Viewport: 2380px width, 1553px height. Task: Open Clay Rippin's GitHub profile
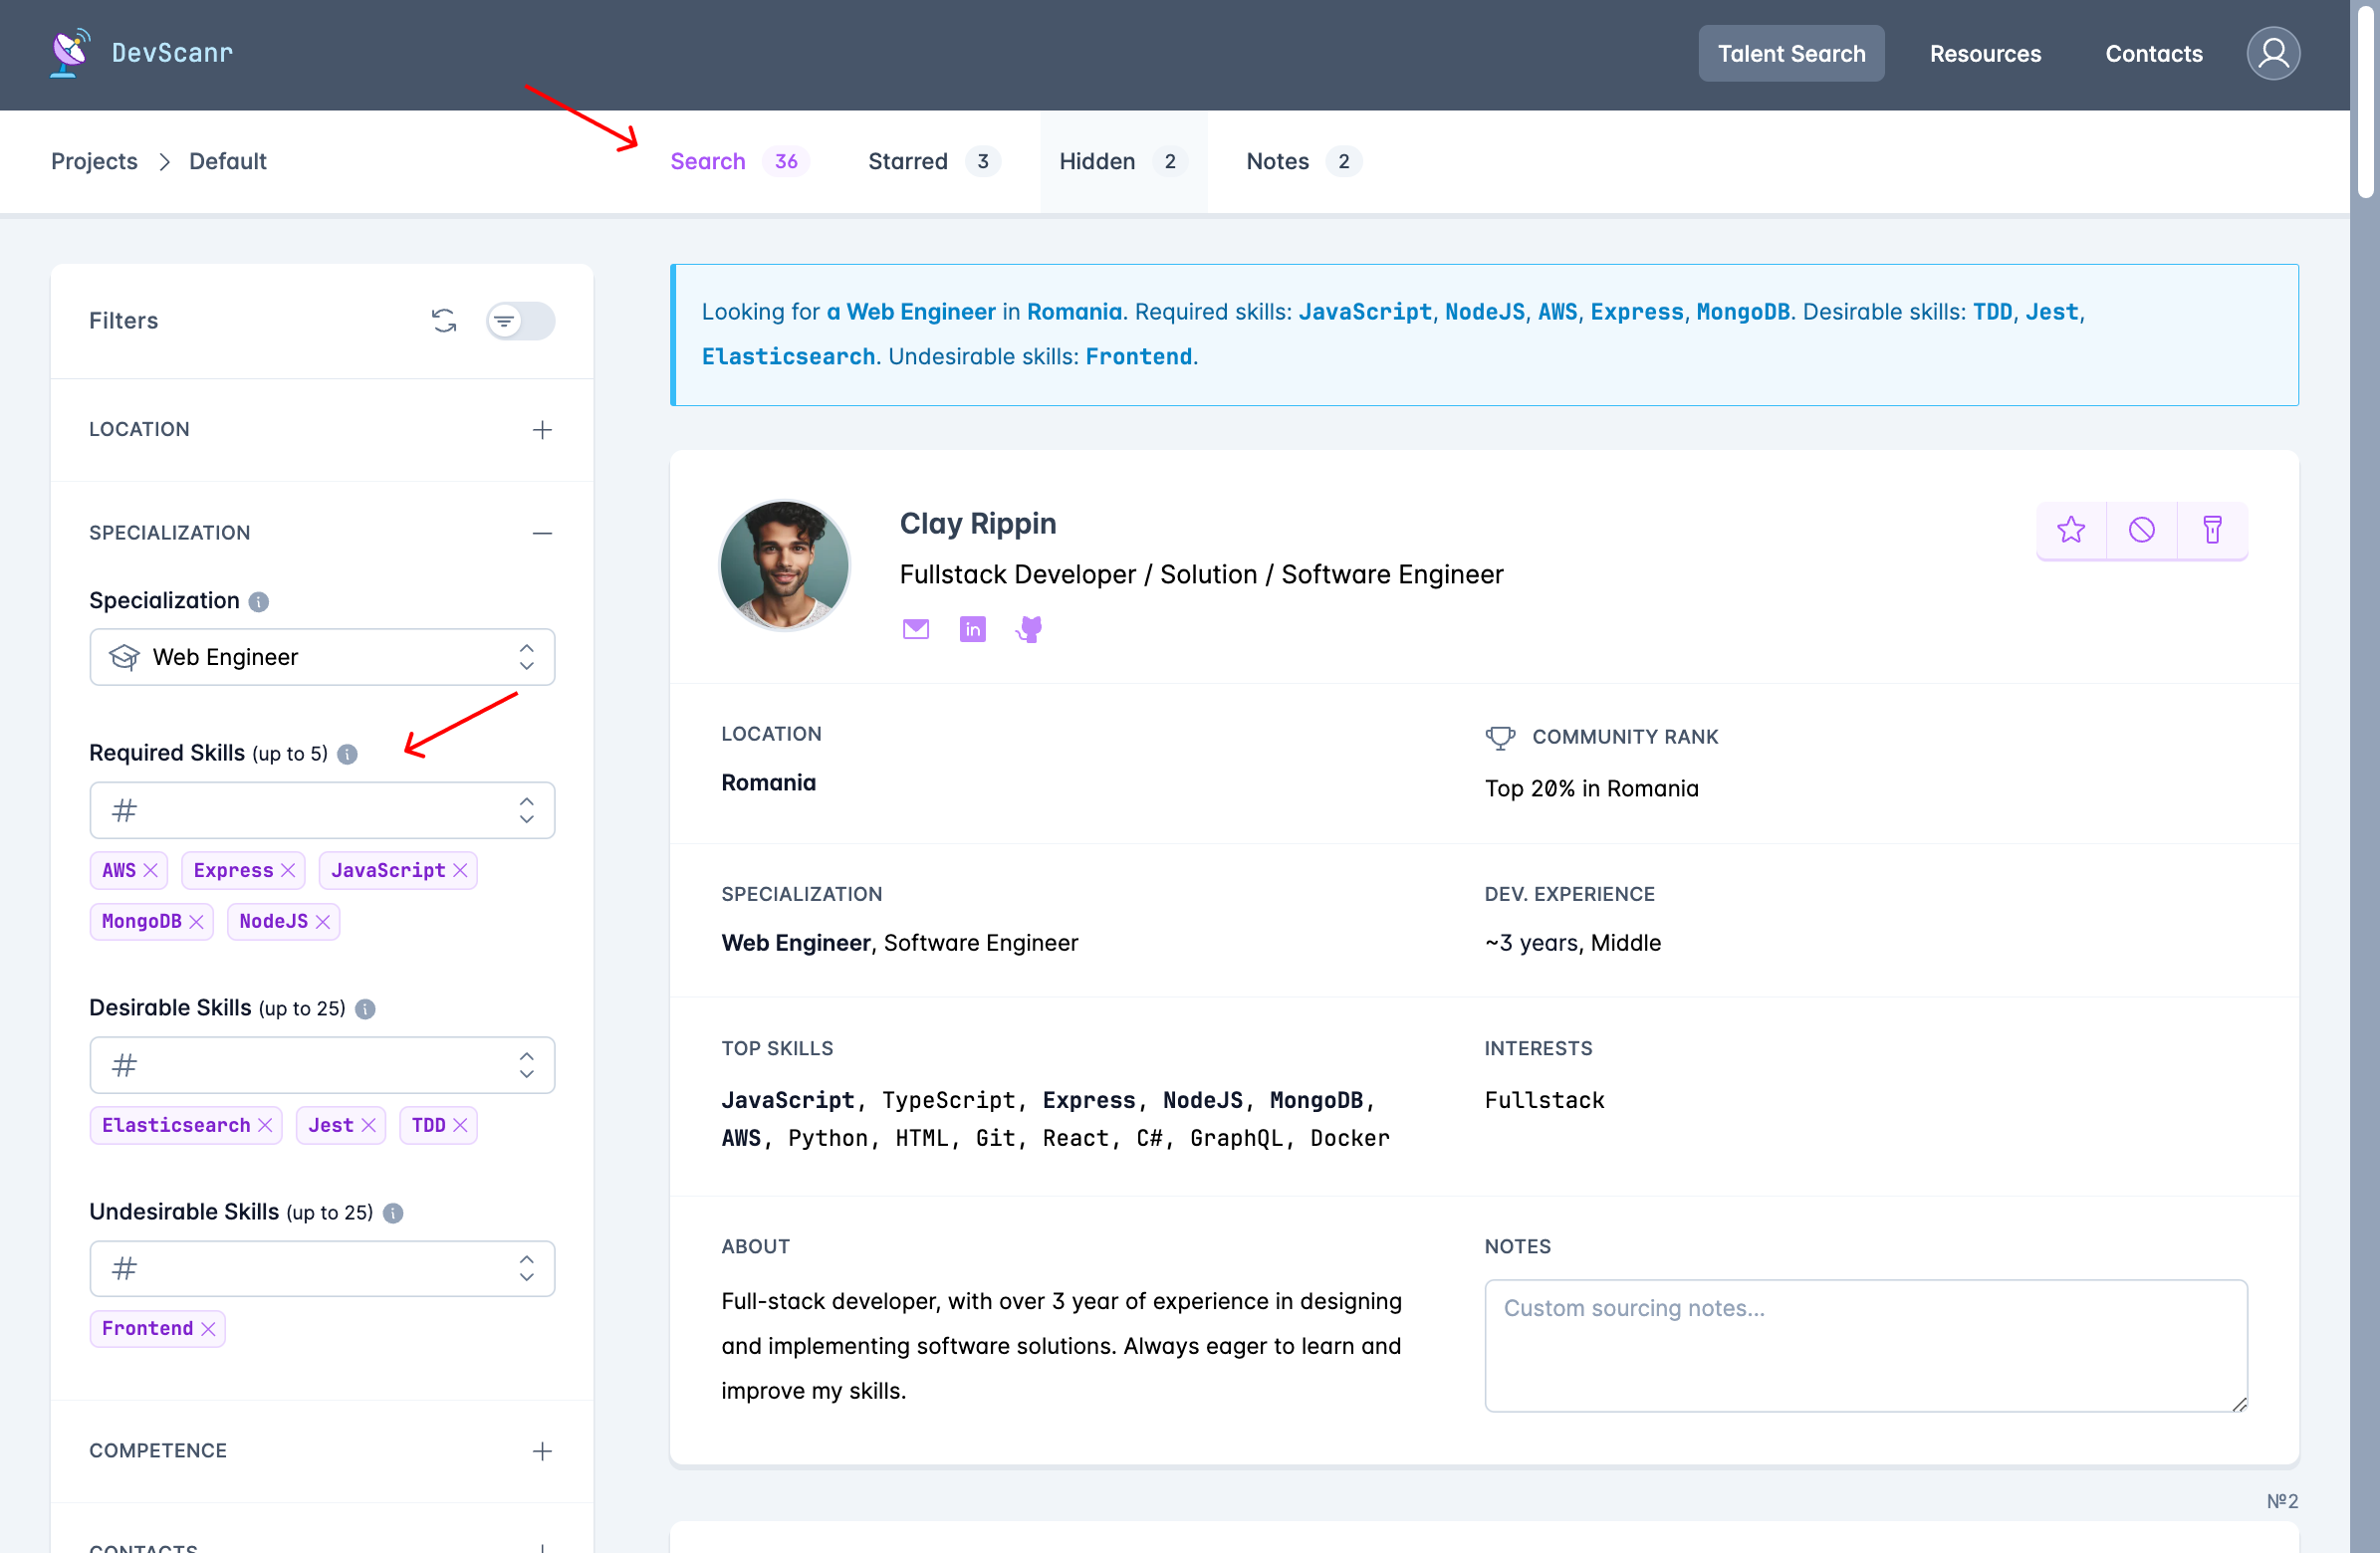(x=1029, y=629)
